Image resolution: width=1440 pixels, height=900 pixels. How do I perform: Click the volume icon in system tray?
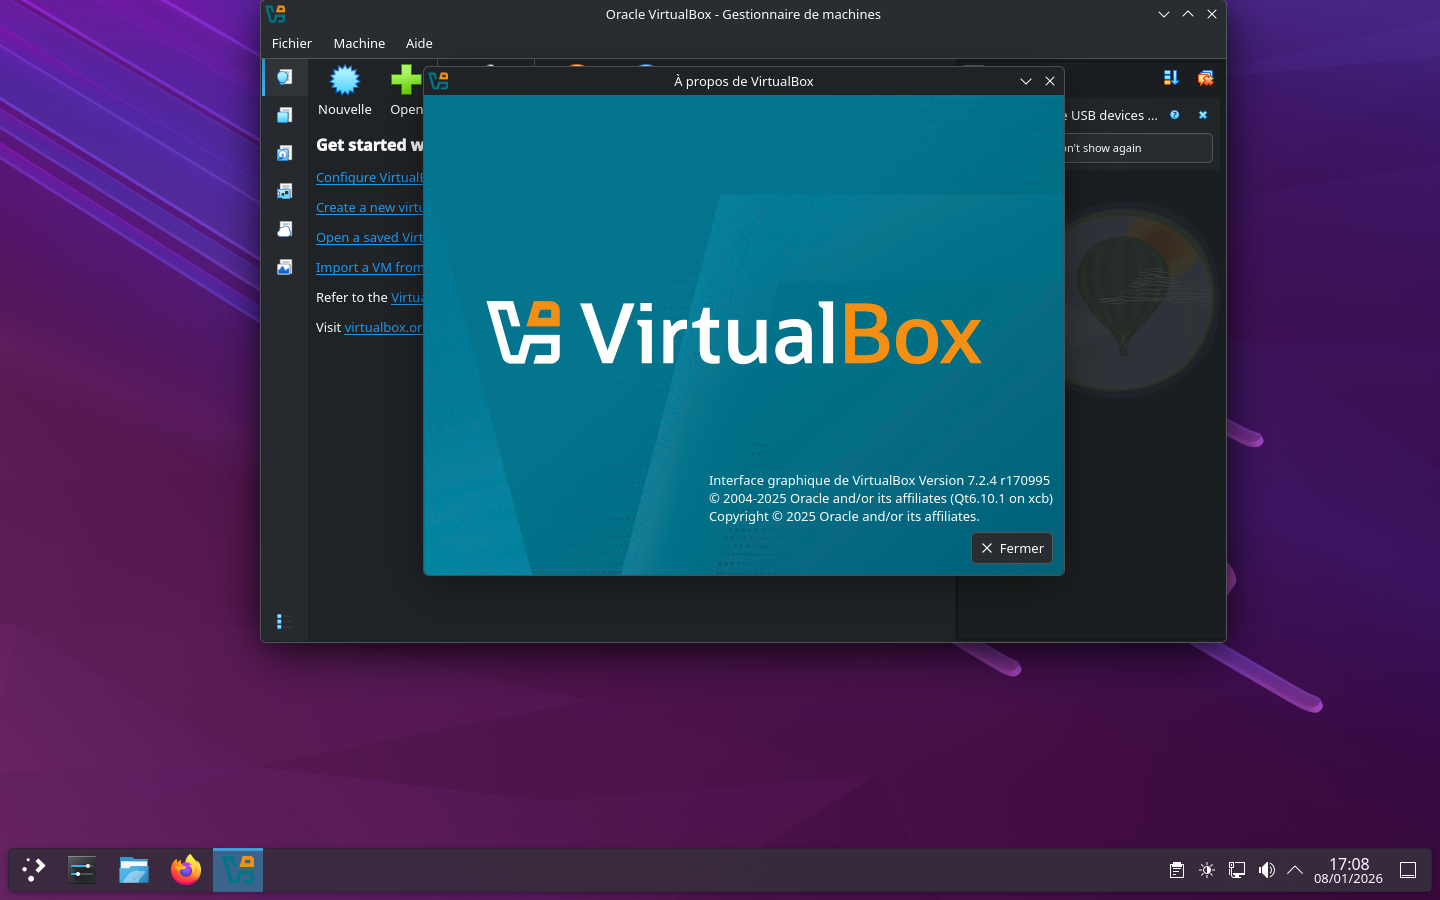1266,870
